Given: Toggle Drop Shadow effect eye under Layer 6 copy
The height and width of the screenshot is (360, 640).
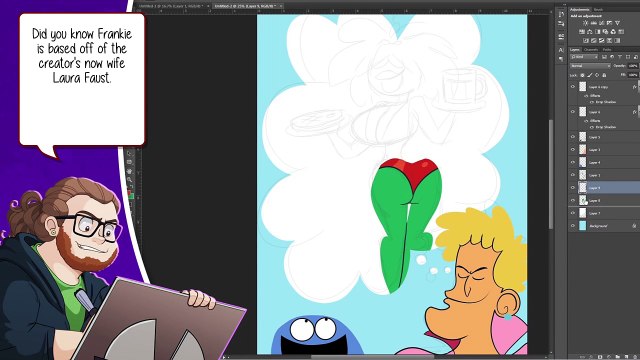Looking at the screenshot, I should tap(592, 102).
